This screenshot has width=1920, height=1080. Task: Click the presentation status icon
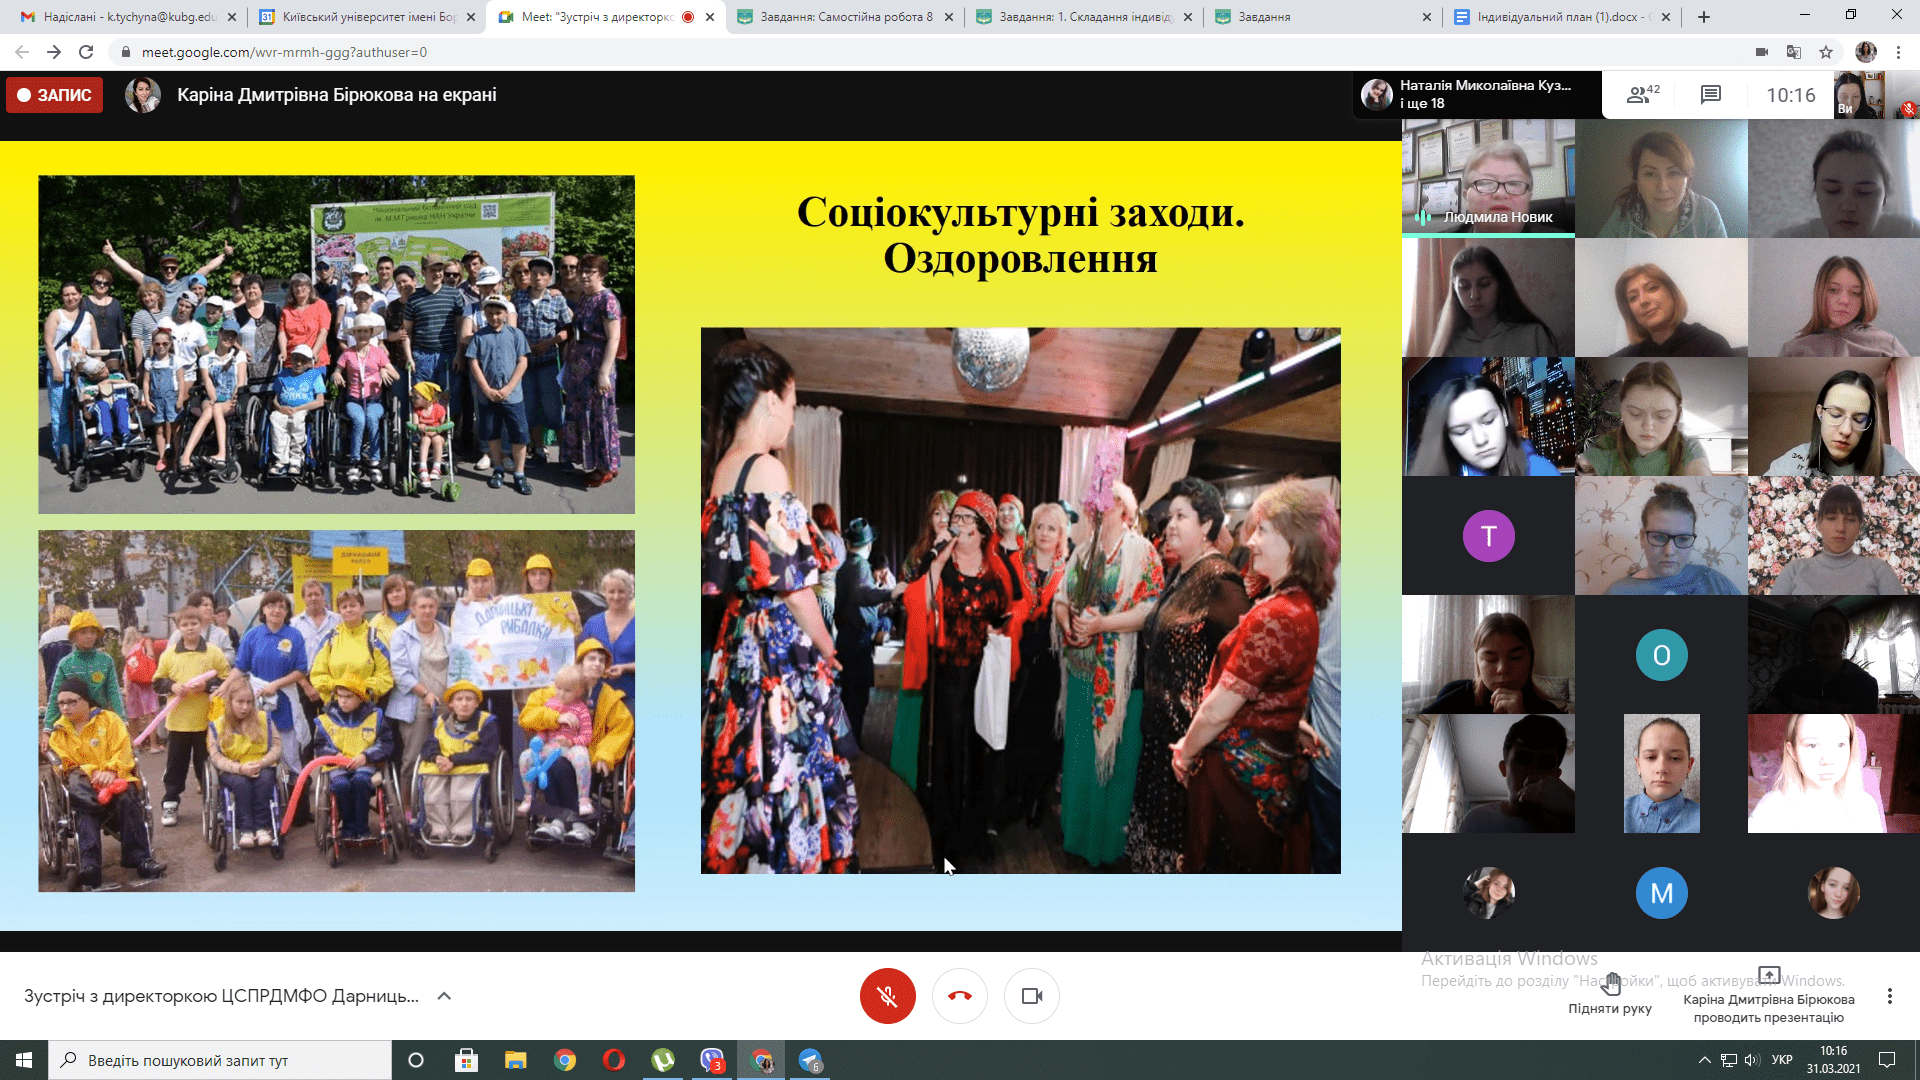(1768, 975)
